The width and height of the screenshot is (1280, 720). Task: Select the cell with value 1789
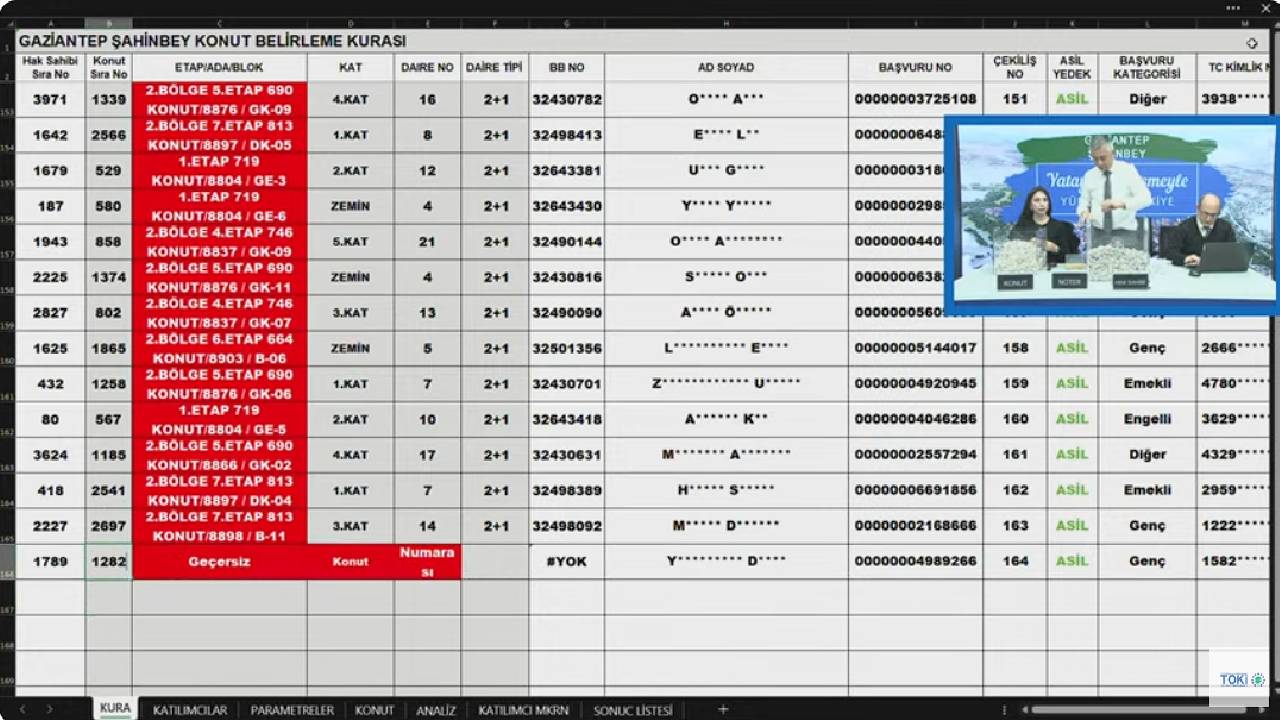[x=50, y=561]
